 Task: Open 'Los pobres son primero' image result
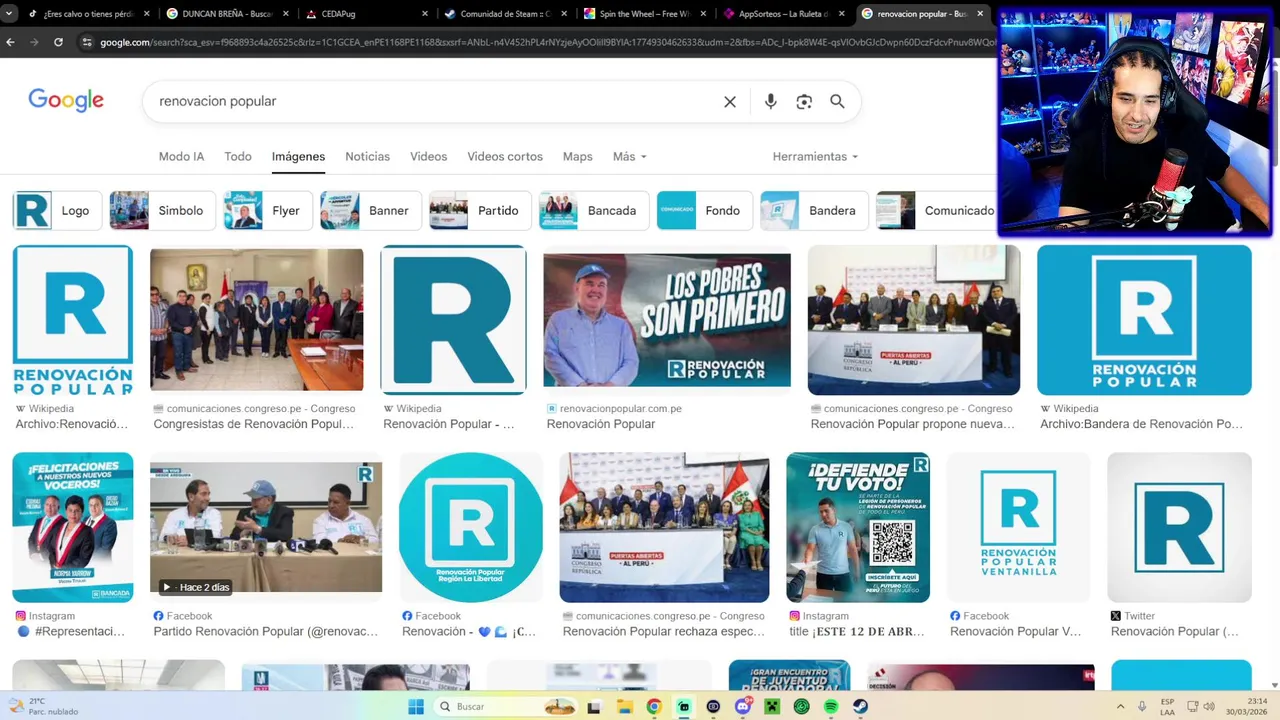click(667, 320)
